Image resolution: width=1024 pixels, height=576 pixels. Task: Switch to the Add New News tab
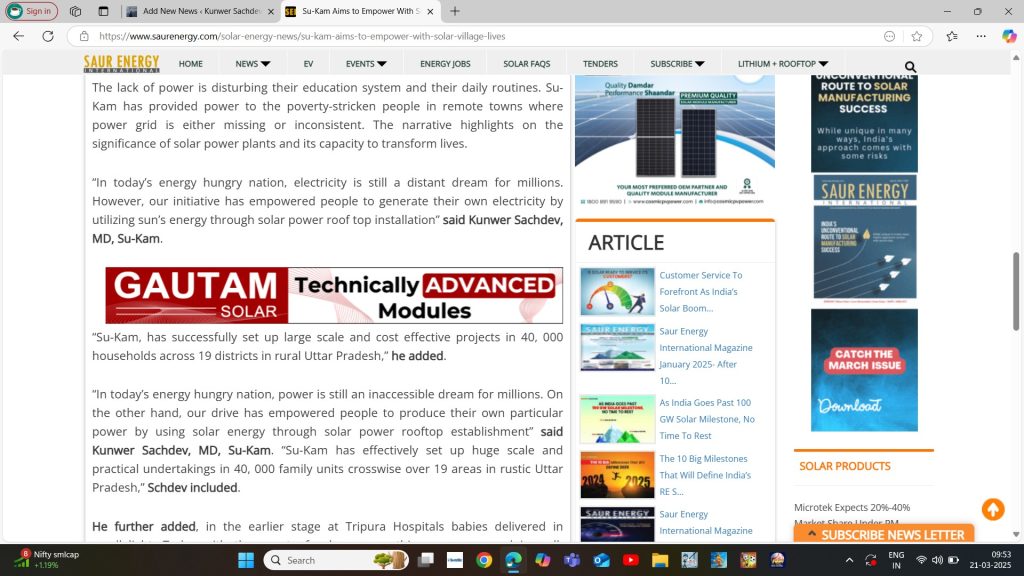pos(202,11)
